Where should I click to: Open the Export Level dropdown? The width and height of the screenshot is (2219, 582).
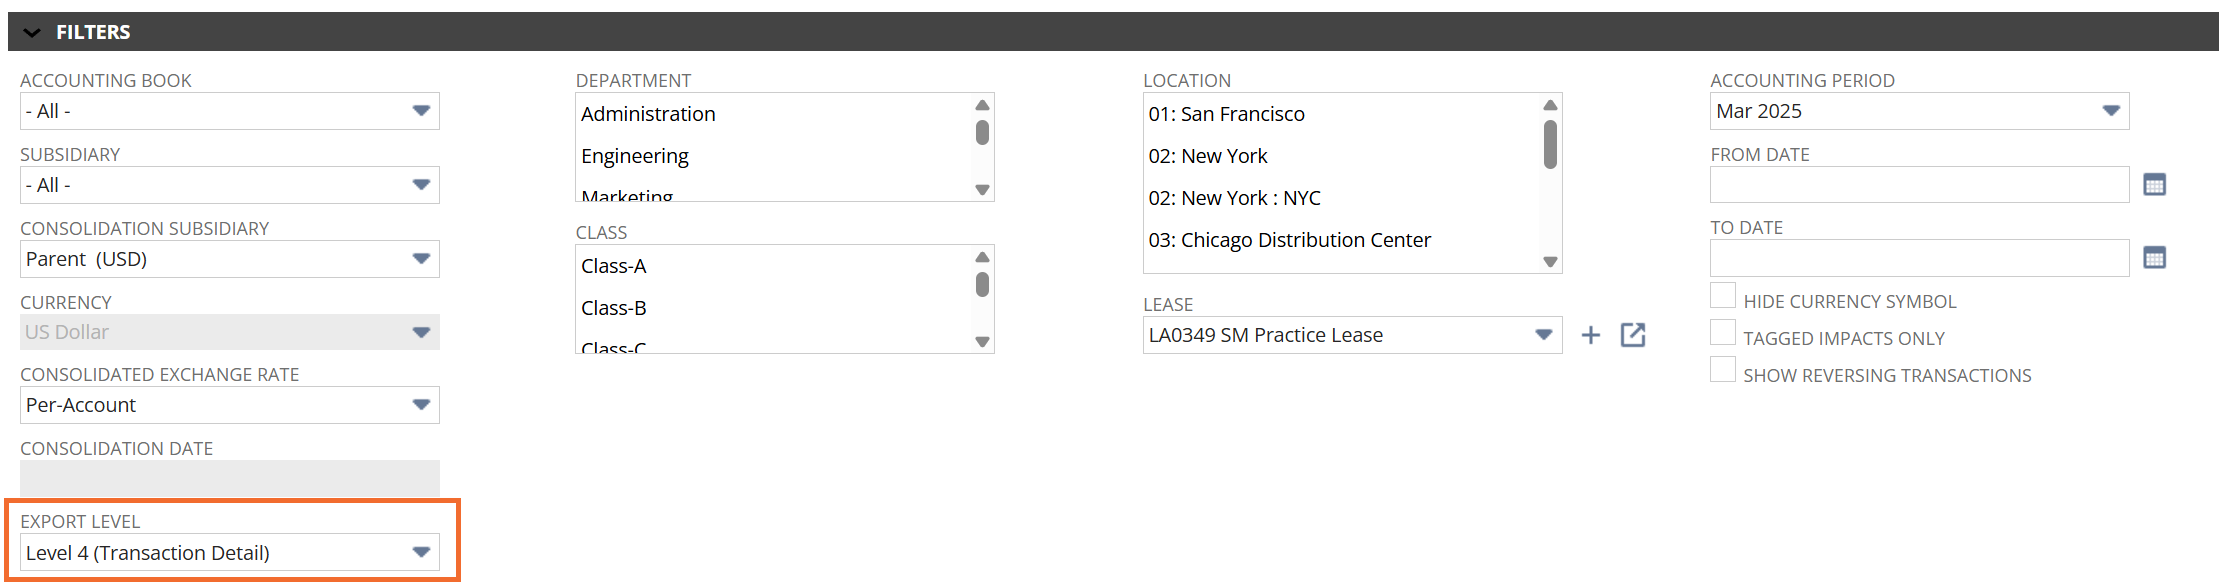230,552
